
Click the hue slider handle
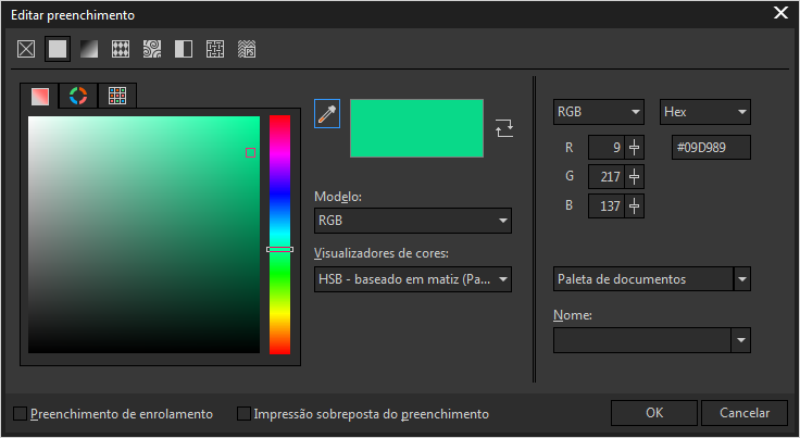pyautogui.click(x=280, y=249)
